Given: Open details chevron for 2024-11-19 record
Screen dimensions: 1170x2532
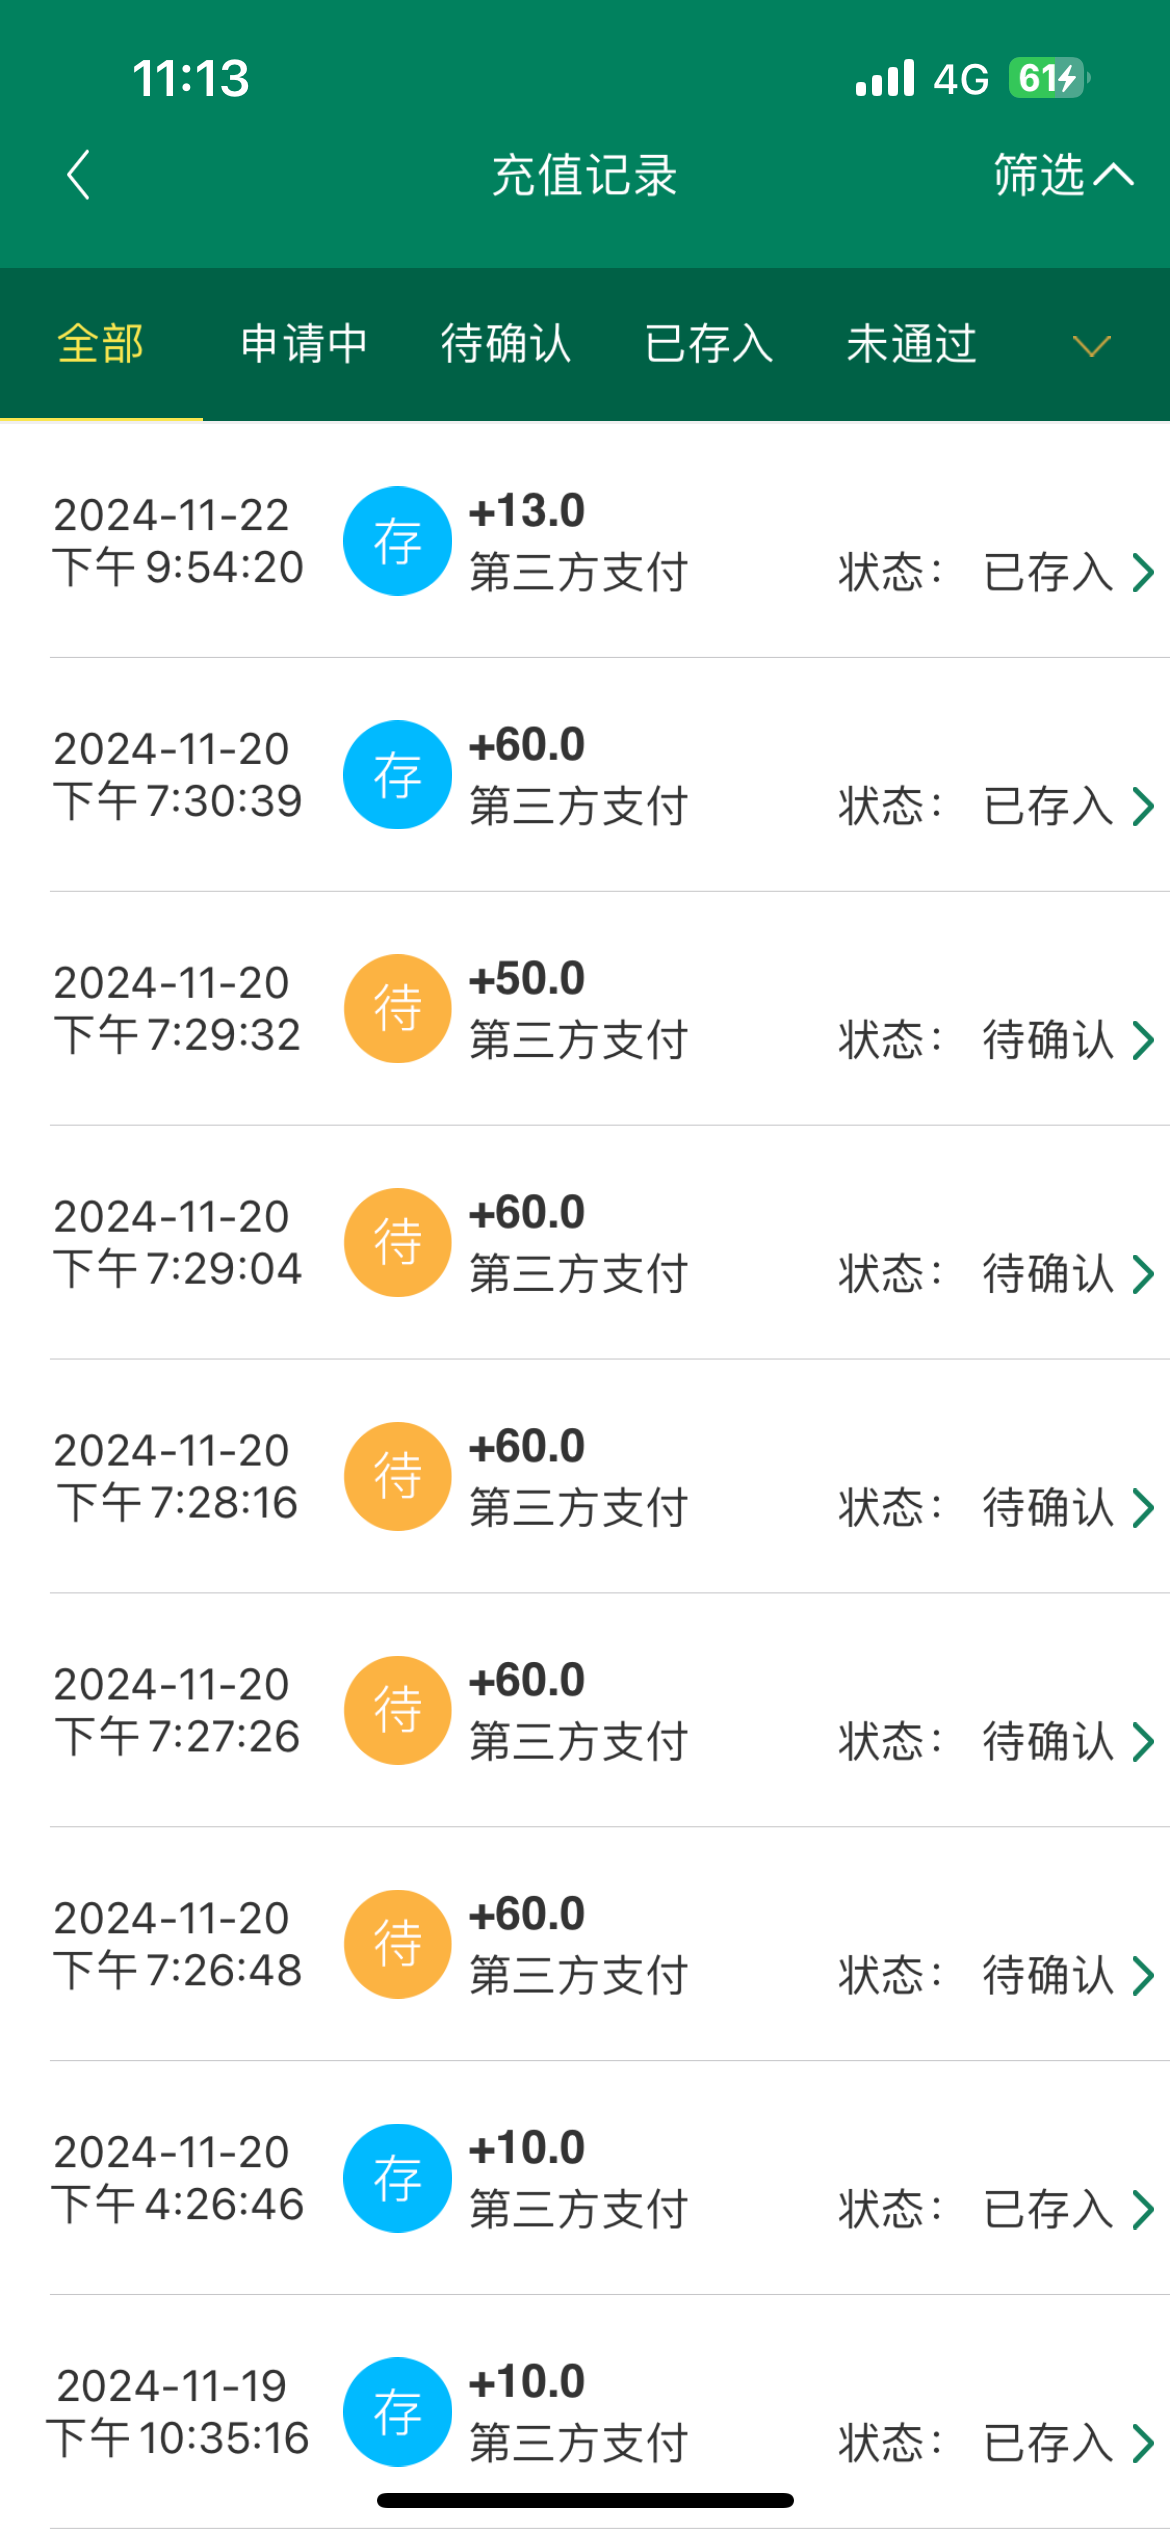Looking at the screenshot, I should [x=1143, y=2443].
